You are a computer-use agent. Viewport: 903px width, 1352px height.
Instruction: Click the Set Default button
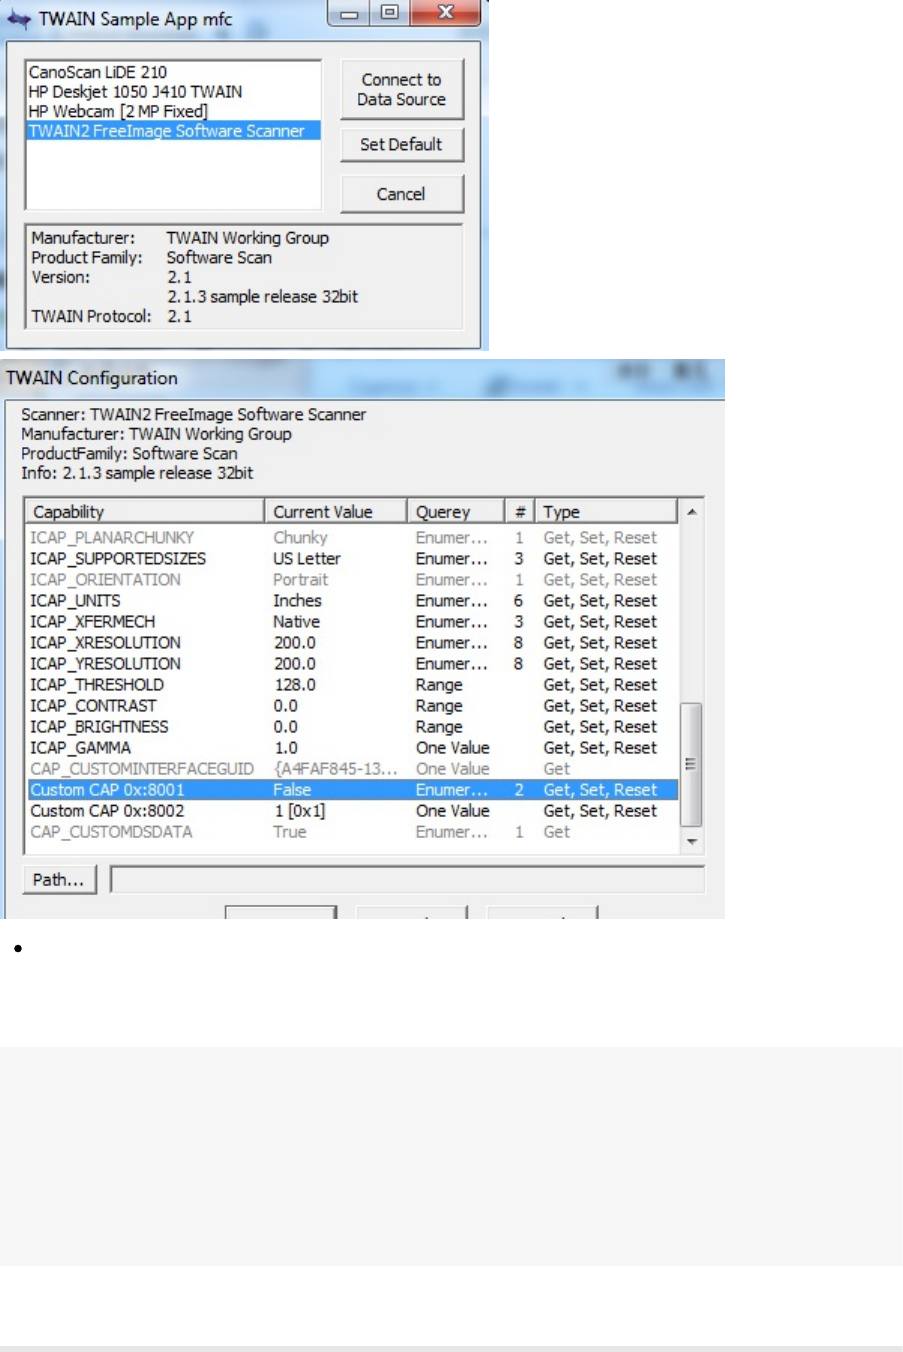point(402,144)
